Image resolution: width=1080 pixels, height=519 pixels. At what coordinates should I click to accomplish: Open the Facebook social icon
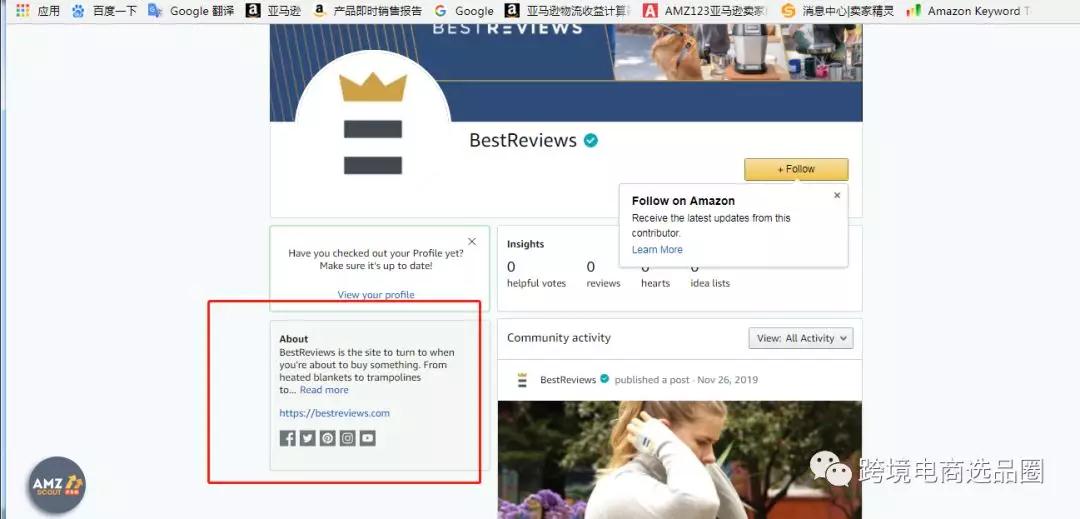tap(287, 438)
